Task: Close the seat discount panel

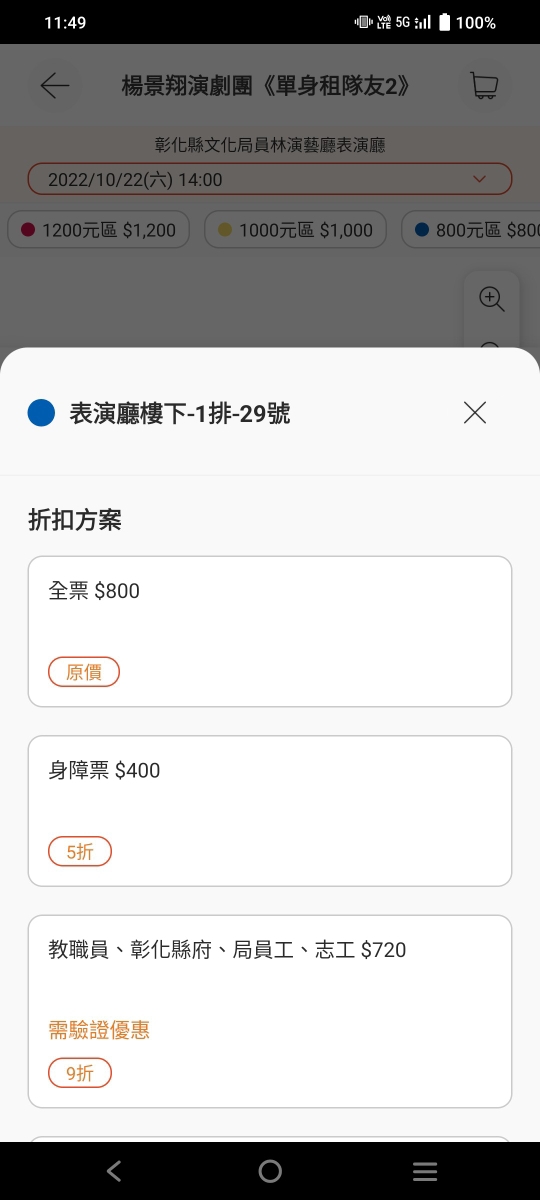Action: (475, 412)
